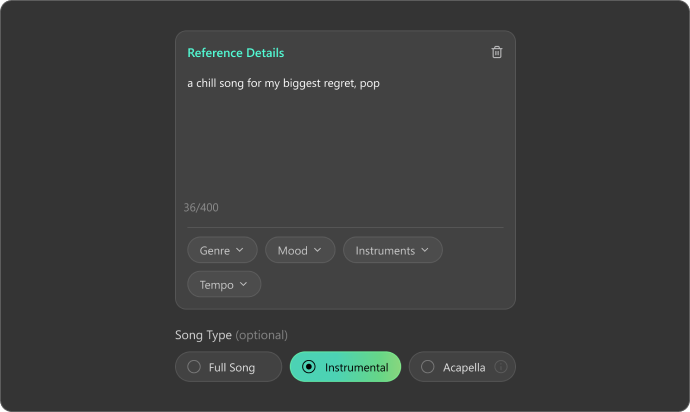Click the Song Type (optional) label

[231, 335]
